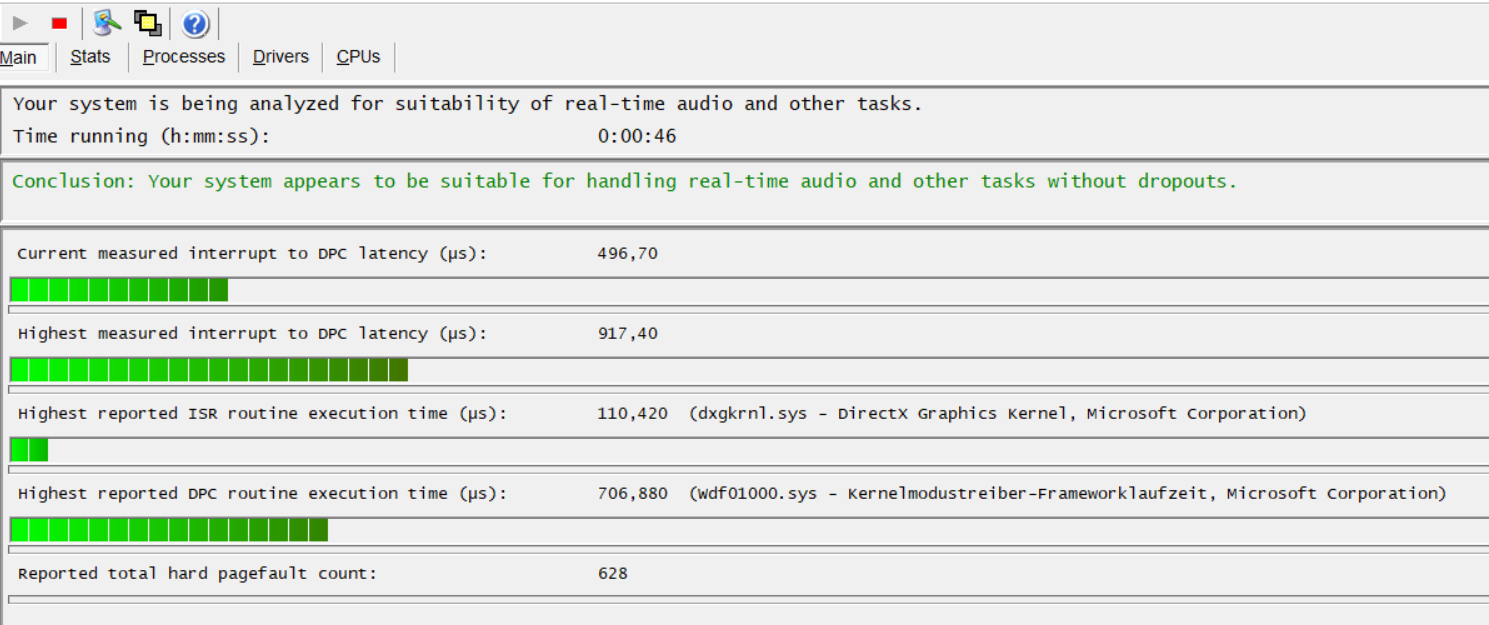Screen dimensions: 1489x625
Task: Open the Stats tab
Action: [90, 57]
